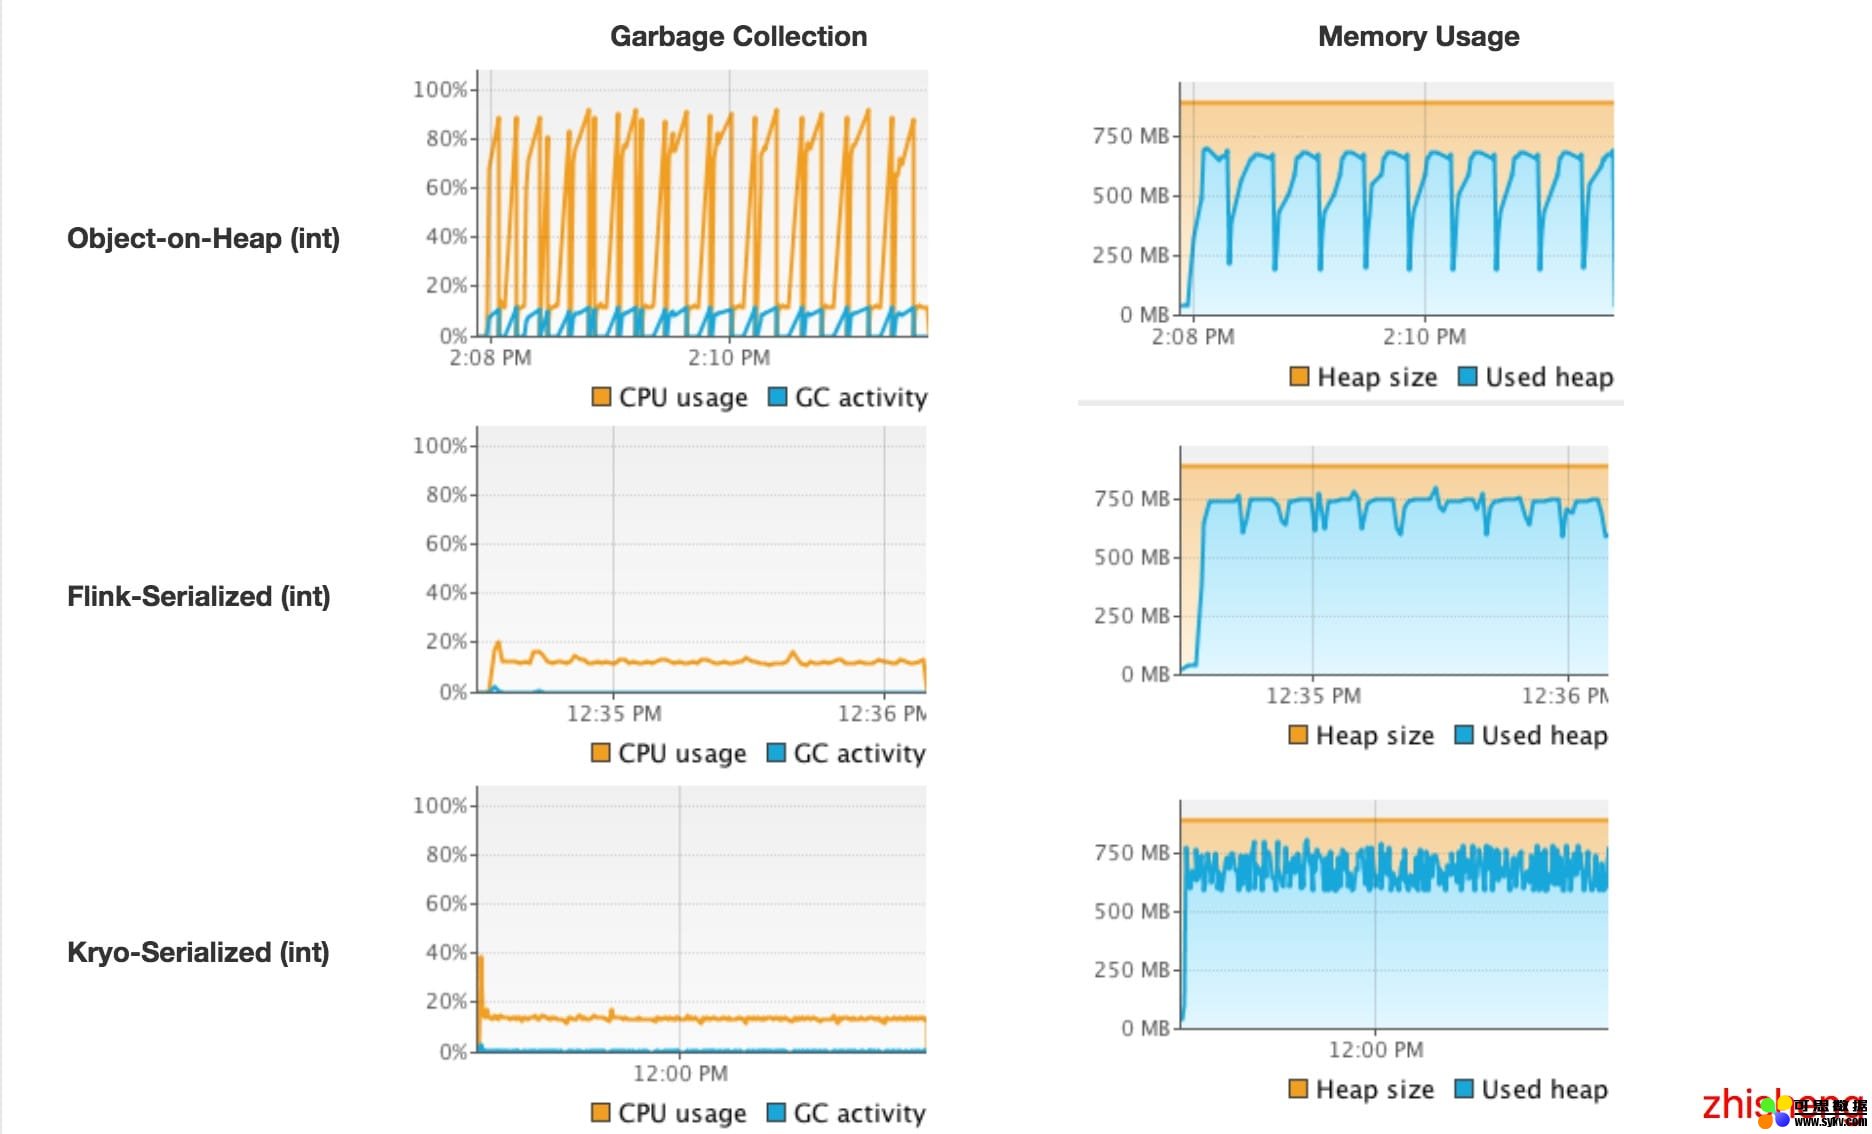This screenshot has width=1872, height=1134.
Task: Select the Heap size swatch in Object-on-Heap memory legend
Action: click(1299, 377)
